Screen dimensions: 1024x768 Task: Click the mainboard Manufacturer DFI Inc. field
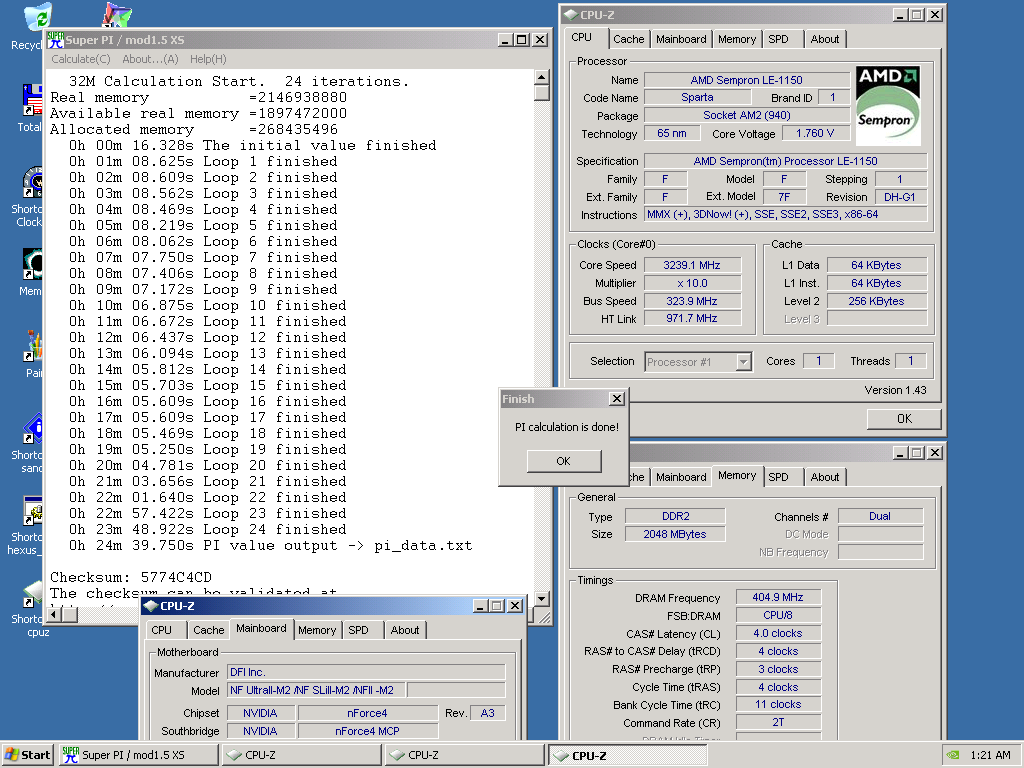click(x=366, y=672)
